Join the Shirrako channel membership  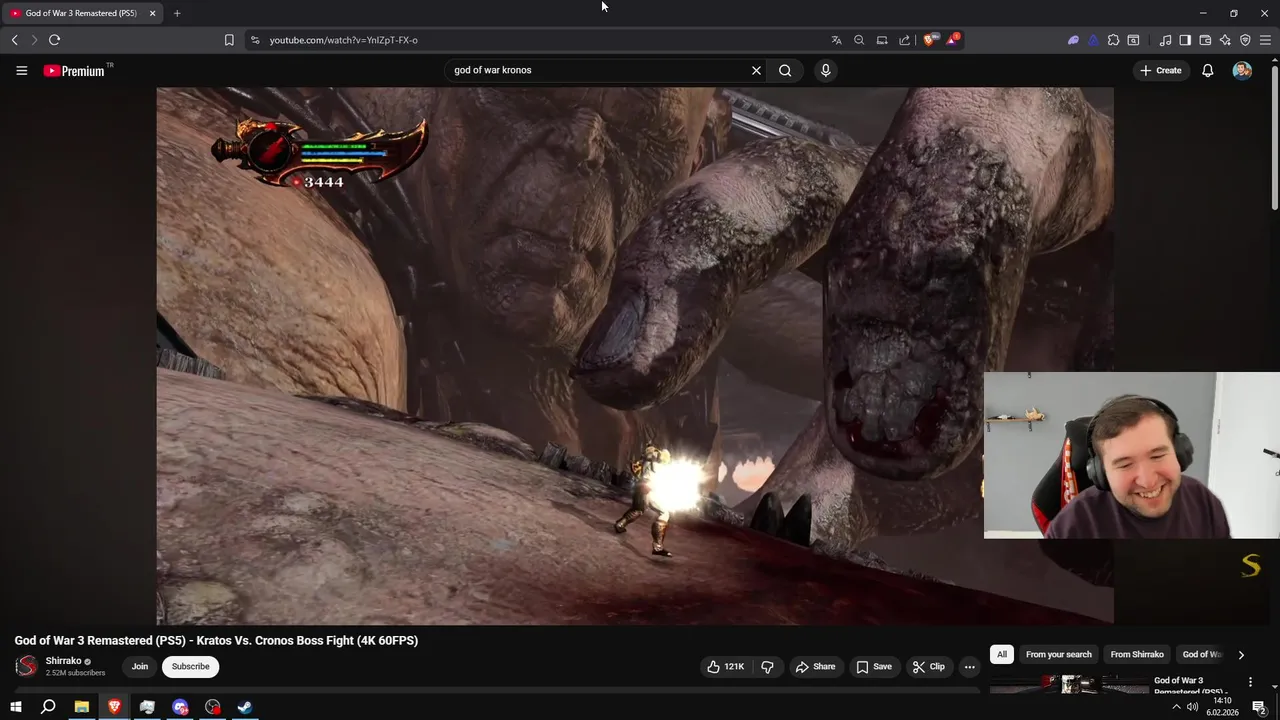(140, 666)
